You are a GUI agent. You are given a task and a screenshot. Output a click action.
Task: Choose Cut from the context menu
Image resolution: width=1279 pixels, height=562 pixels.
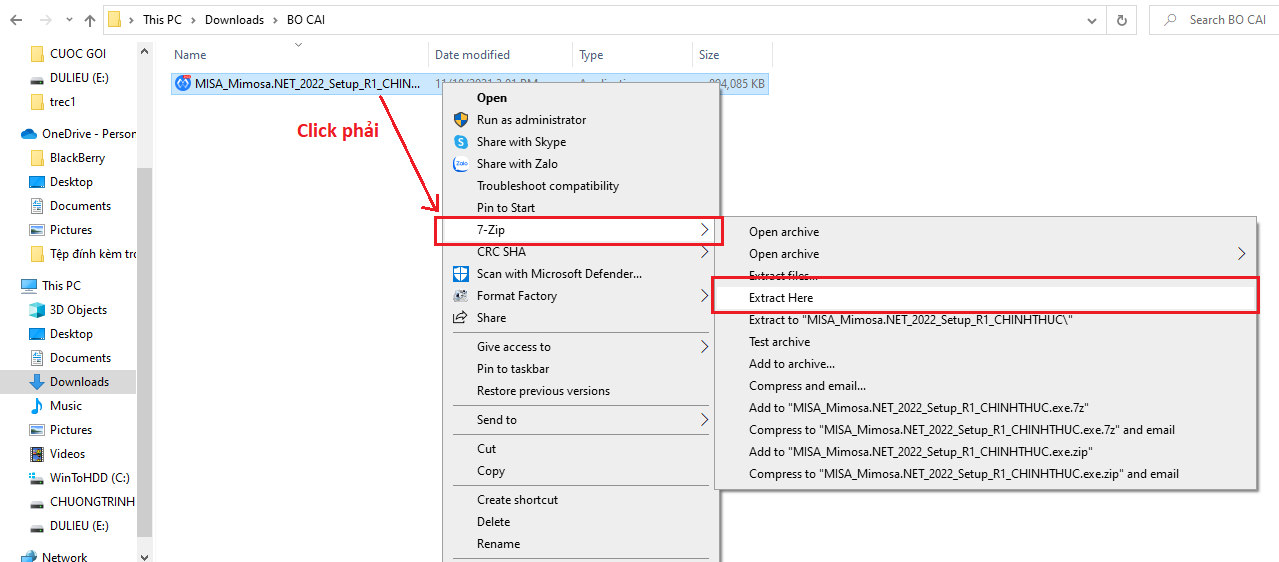click(x=486, y=449)
